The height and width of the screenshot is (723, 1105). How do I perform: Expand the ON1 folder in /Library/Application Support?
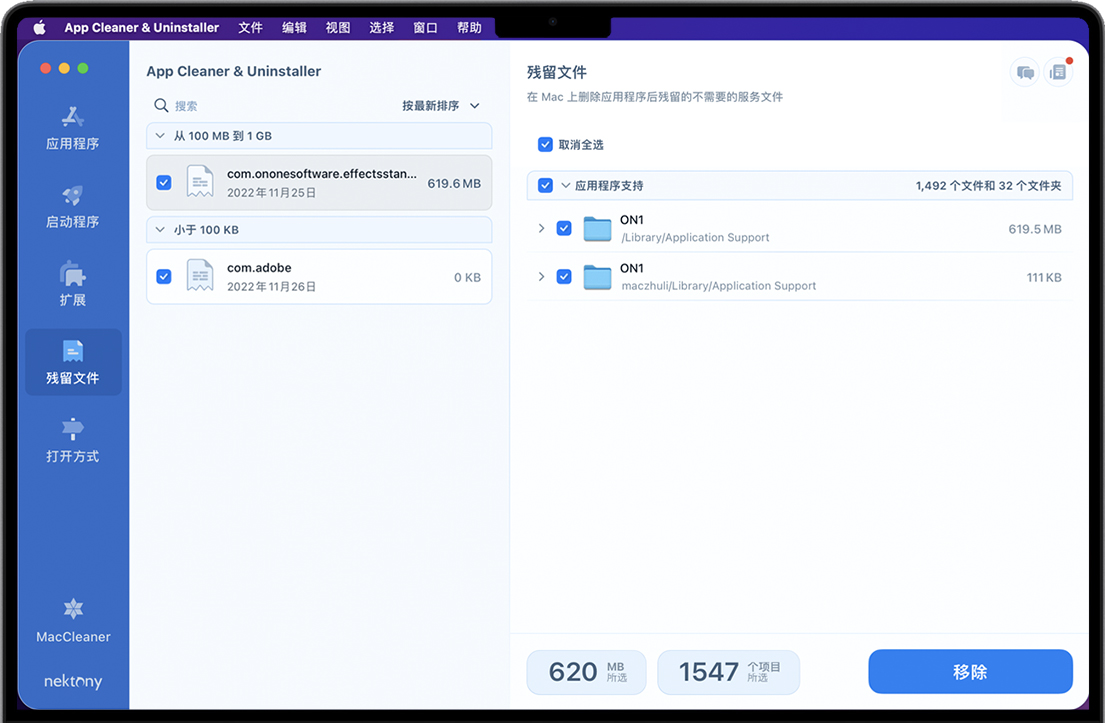click(541, 229)
